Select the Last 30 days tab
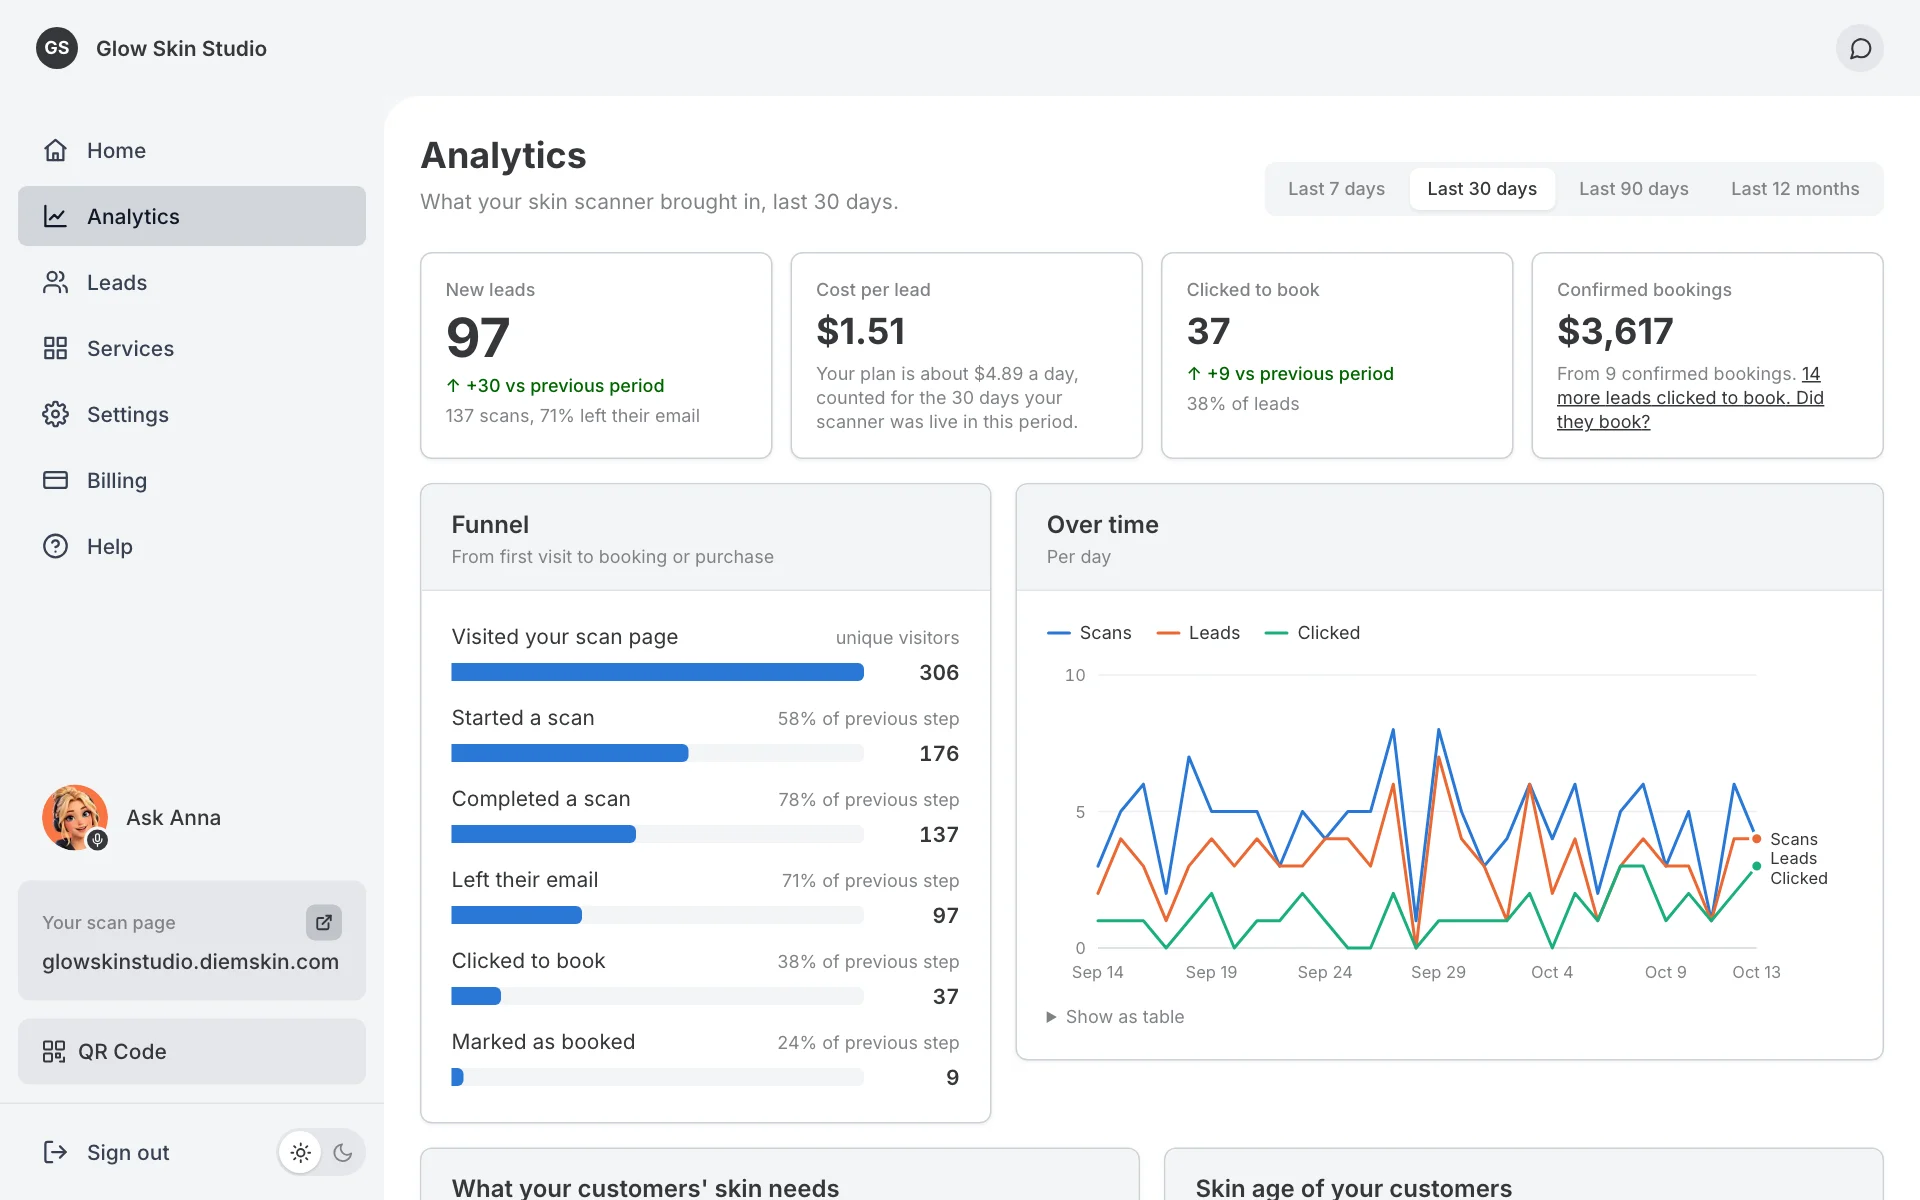The image size is (1920, 1200). [1482, 189]
